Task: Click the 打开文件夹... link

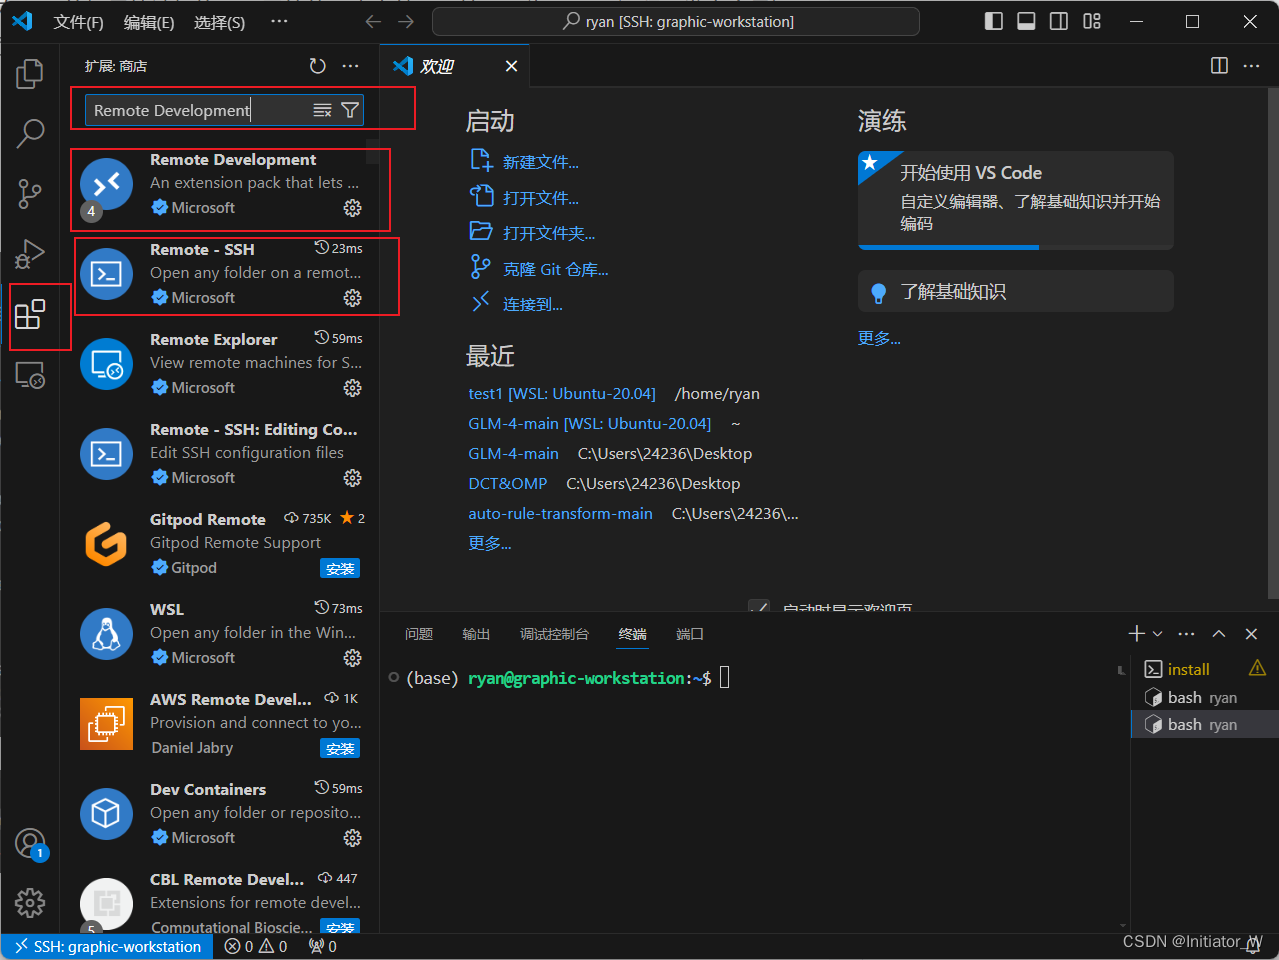Action: 548,233
